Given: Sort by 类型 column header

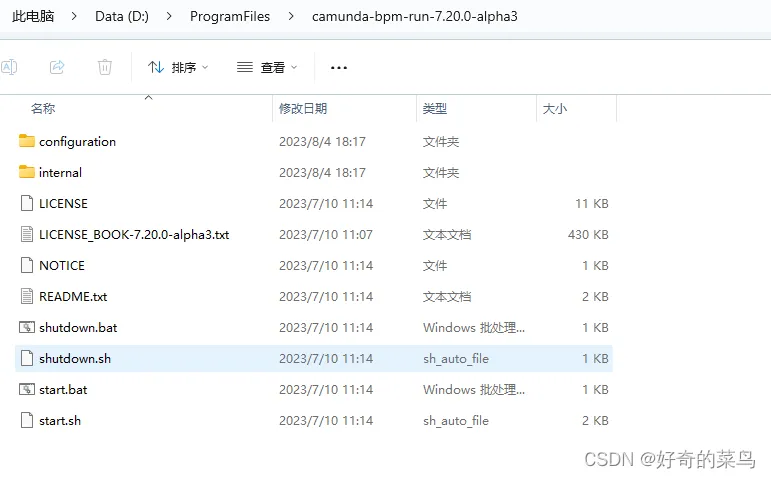Looking at the screenshot, I should 435,109.
